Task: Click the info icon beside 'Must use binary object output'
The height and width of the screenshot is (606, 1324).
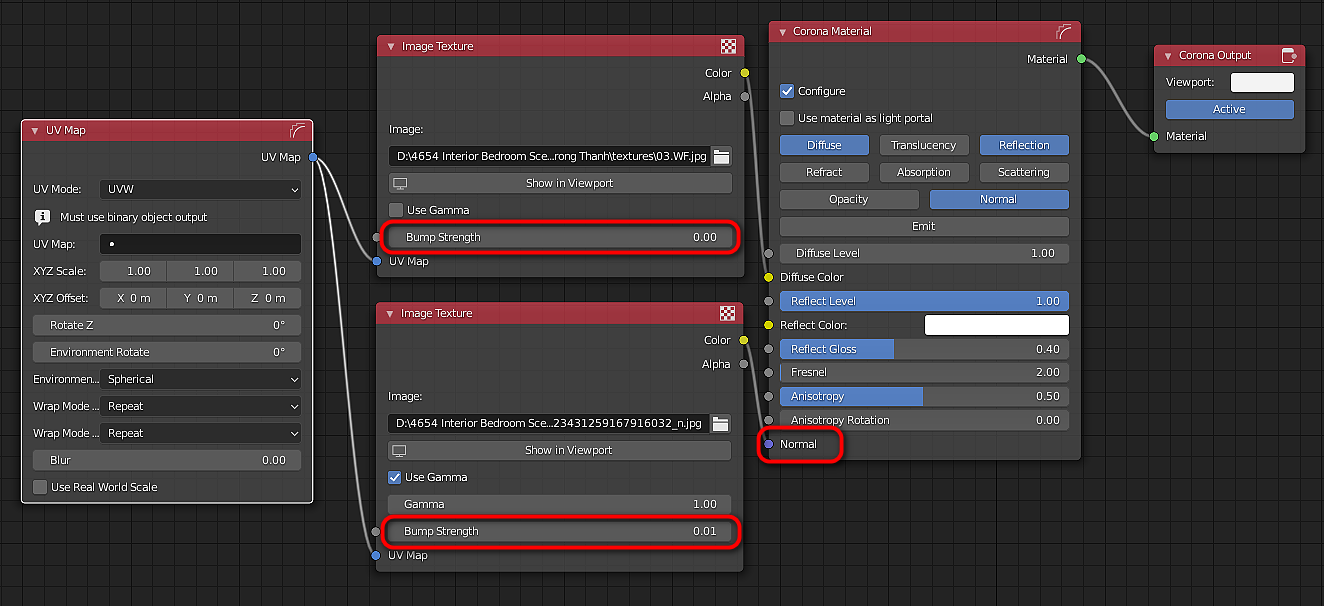Action: click(x=42, y=217)
